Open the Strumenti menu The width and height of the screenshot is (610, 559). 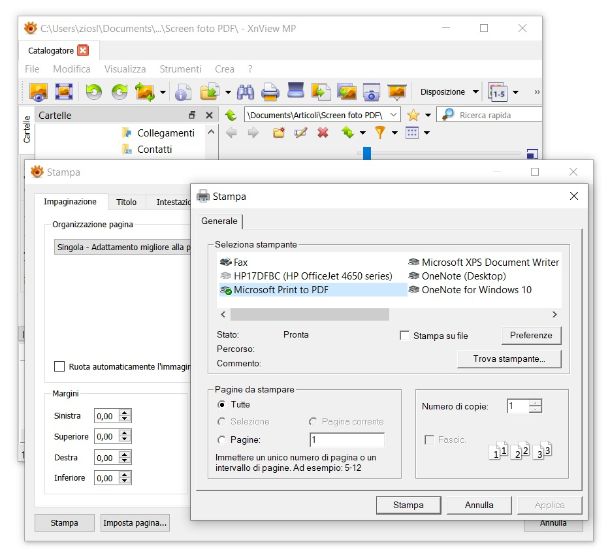181,69
